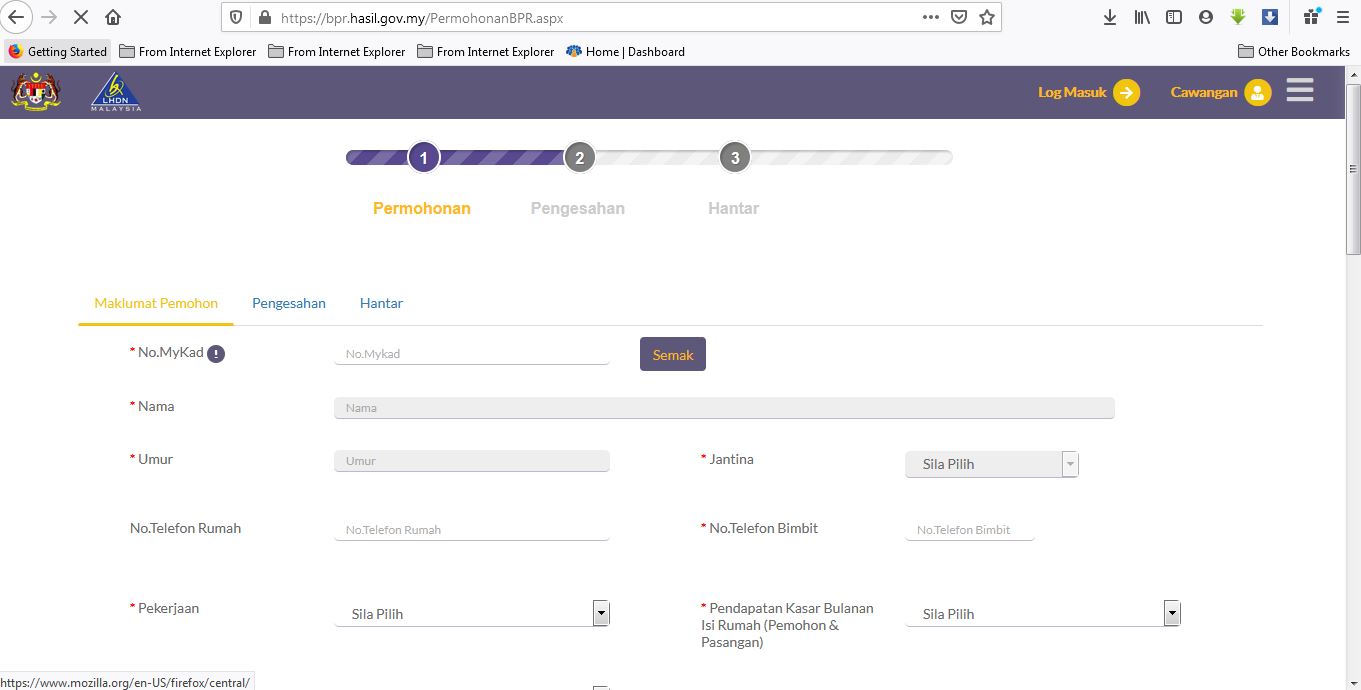Viewport: 1361px width, 690px height.
Task: Click the Log Masuk arrow icon
Action: [x=1126, y=92]
